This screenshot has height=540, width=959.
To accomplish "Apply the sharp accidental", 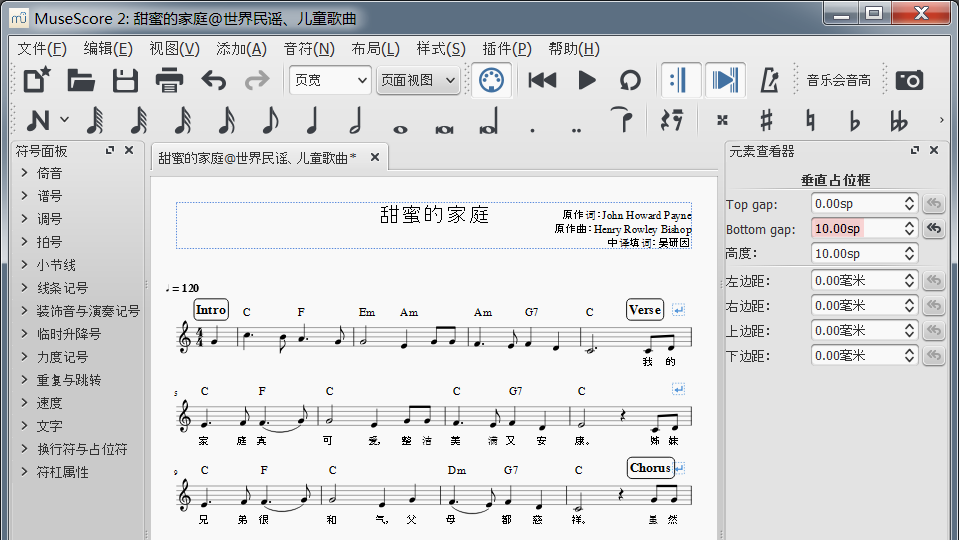I will pyautogui.click(x=766, y=121).
